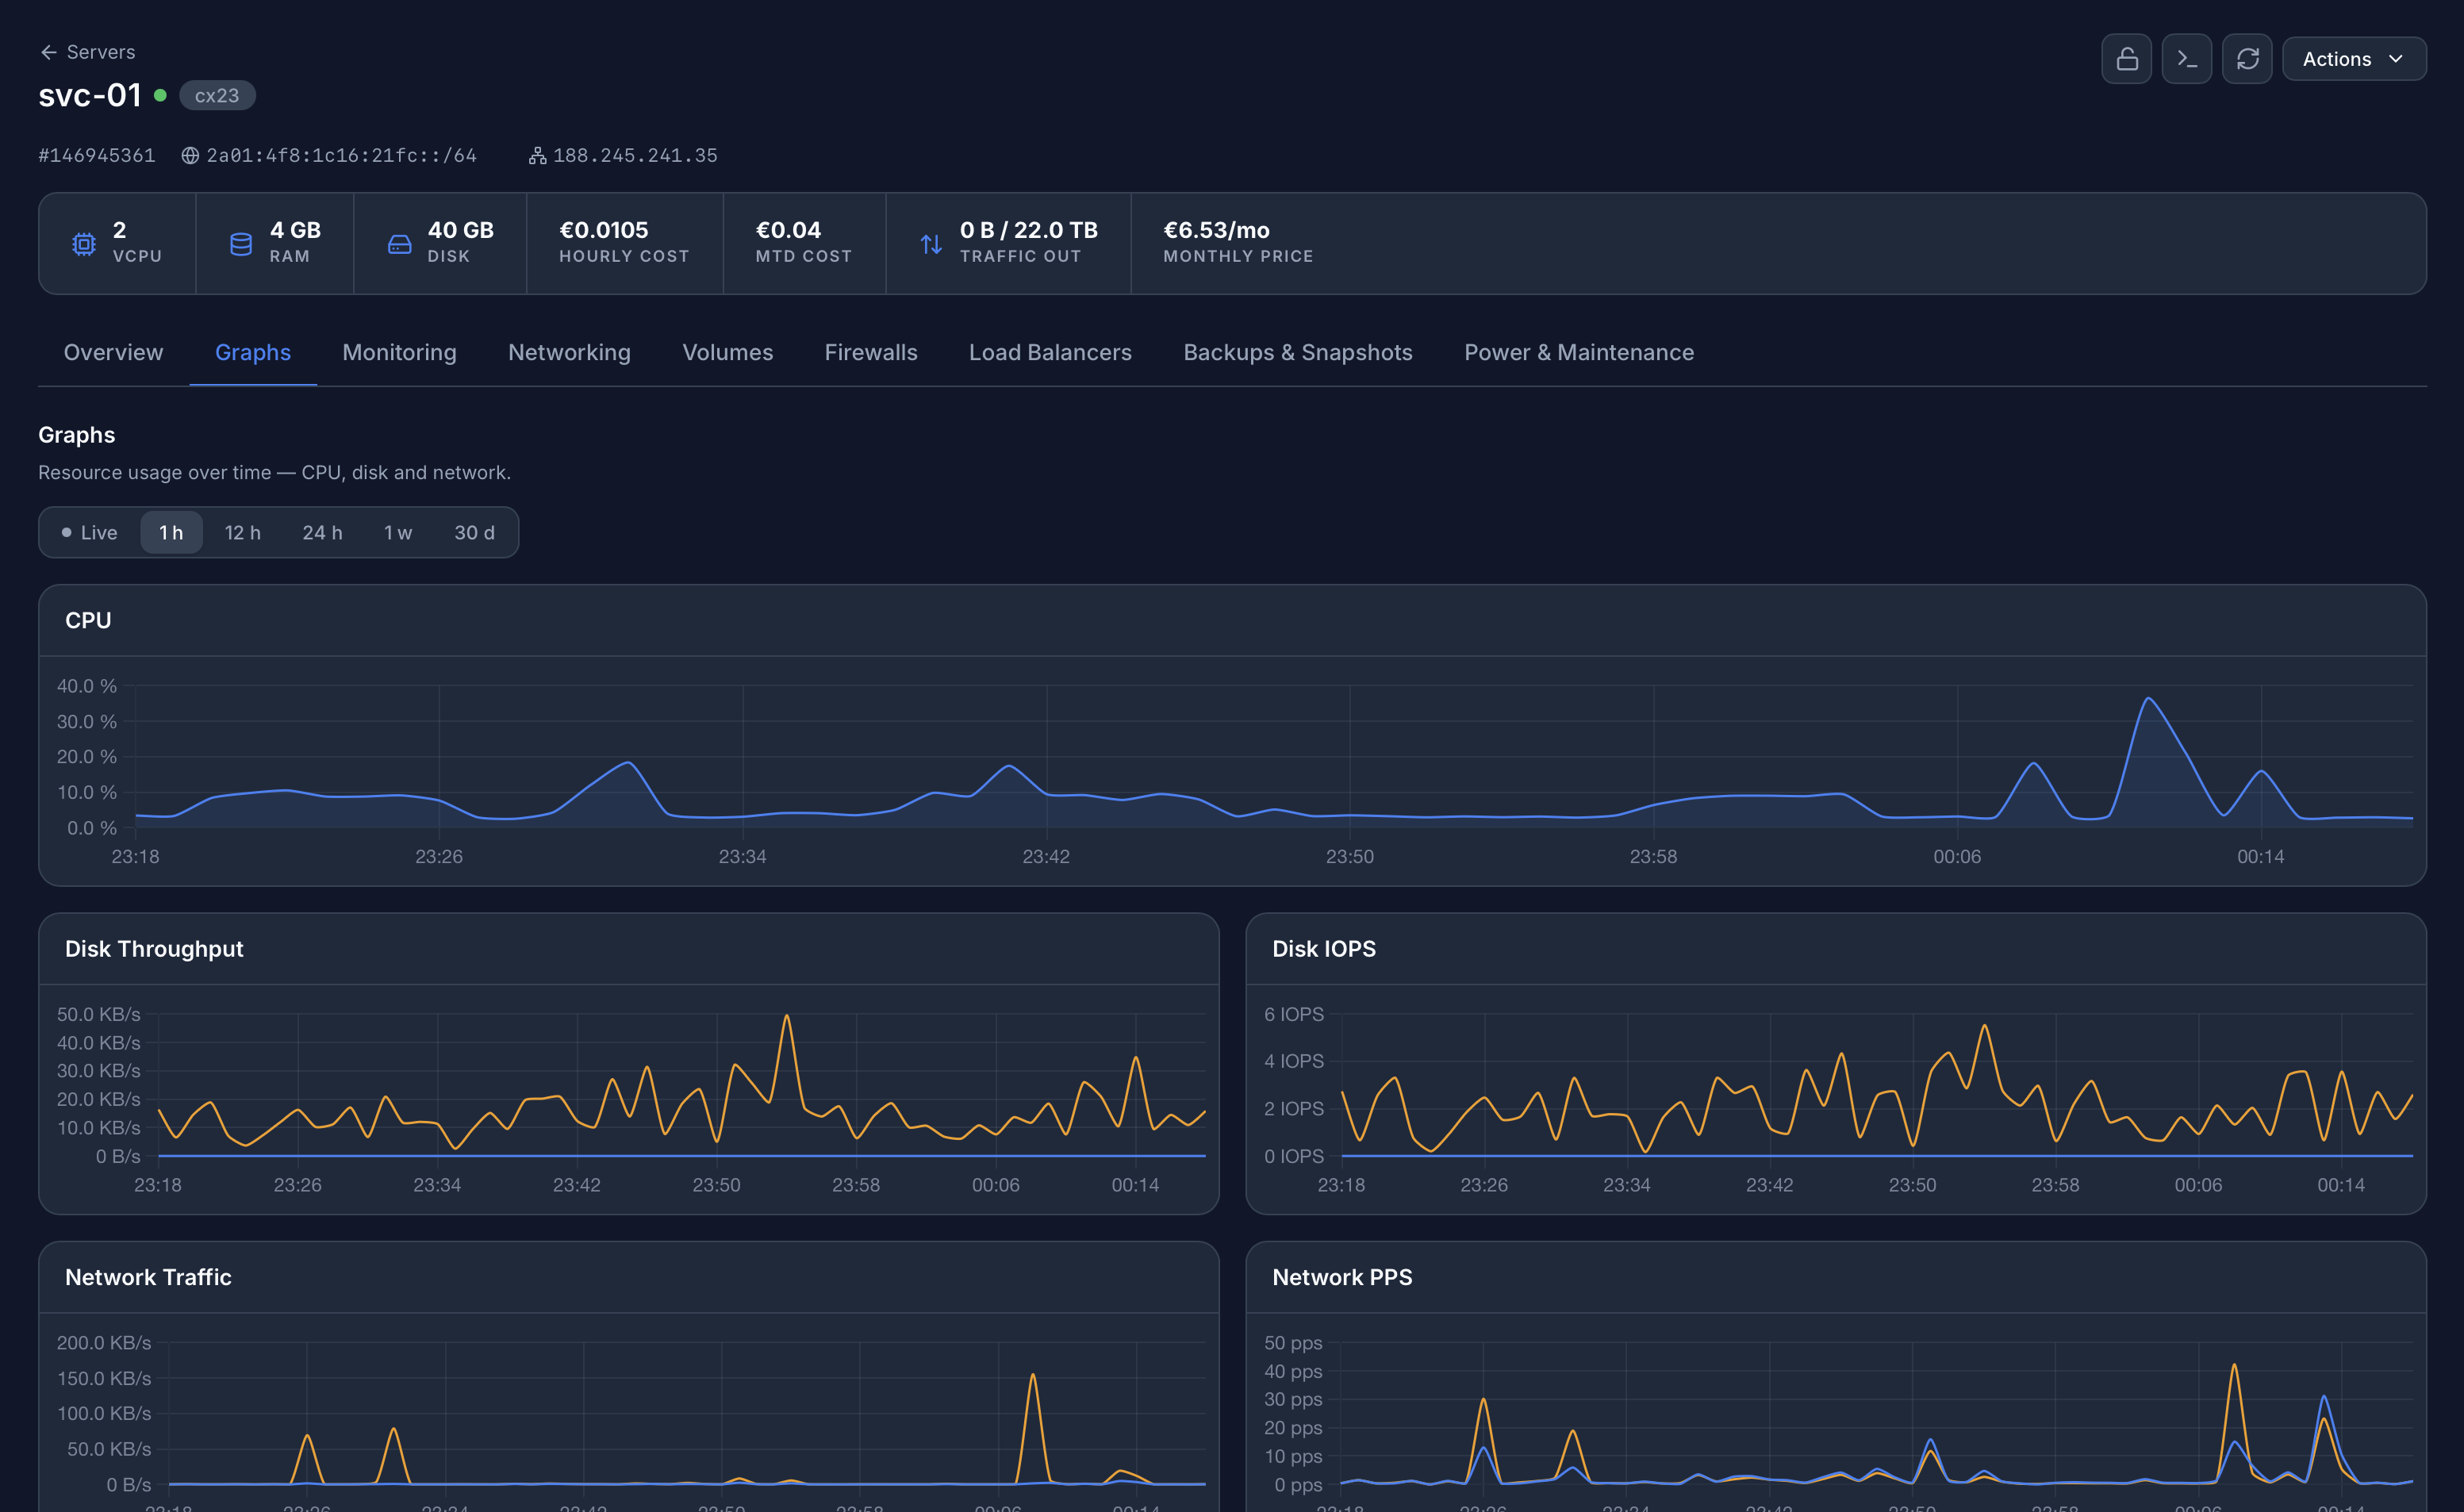Select the 12 h time range
Screen dimensions: 2464x1512
click(242, 532)
